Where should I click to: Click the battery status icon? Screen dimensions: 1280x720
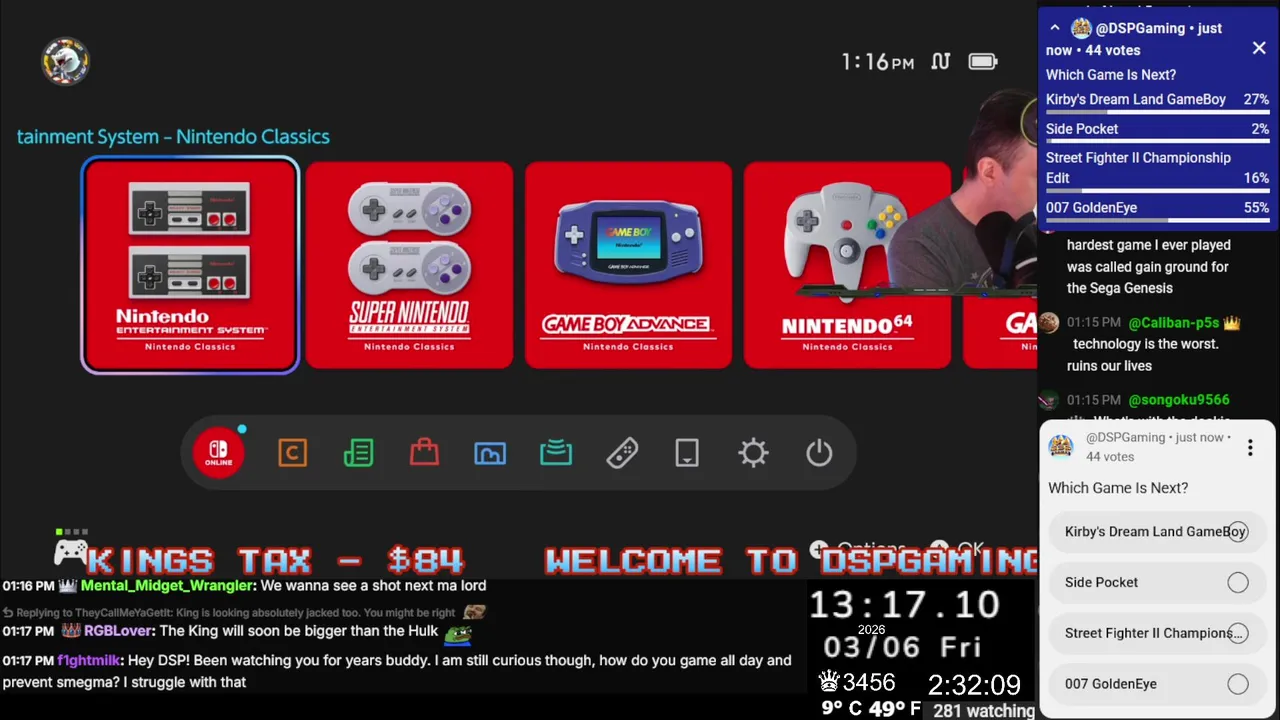(983, 62)
